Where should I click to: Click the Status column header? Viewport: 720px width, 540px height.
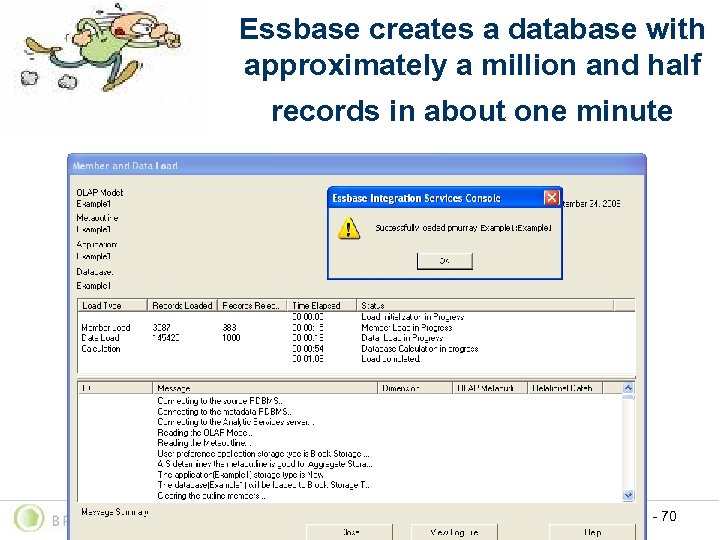[485, 305]
